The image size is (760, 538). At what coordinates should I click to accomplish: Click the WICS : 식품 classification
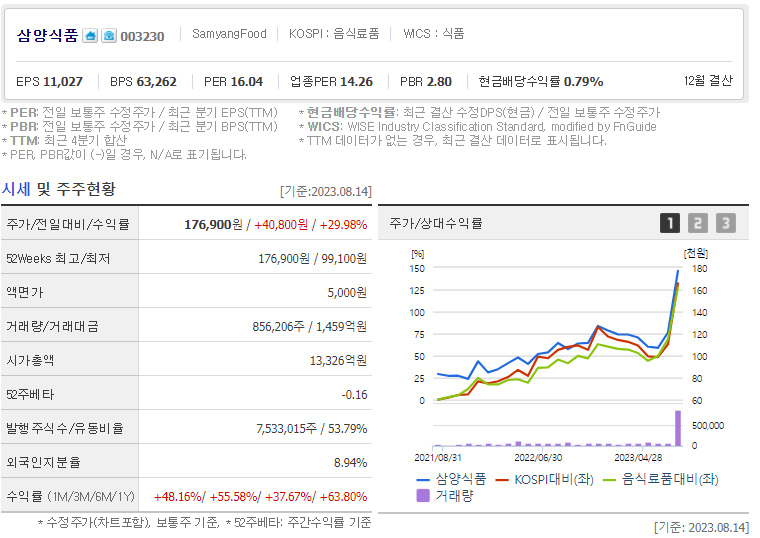coord(434,33)
